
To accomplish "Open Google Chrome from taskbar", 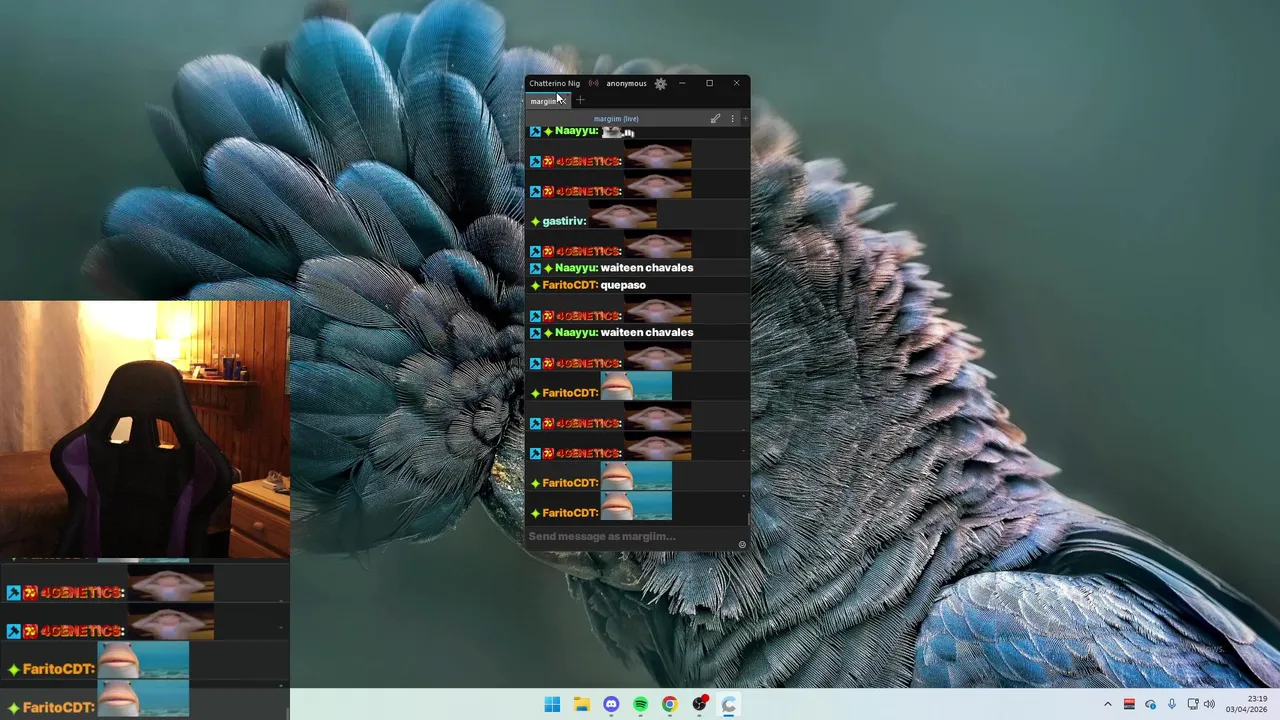I will (x=669, y=705).
